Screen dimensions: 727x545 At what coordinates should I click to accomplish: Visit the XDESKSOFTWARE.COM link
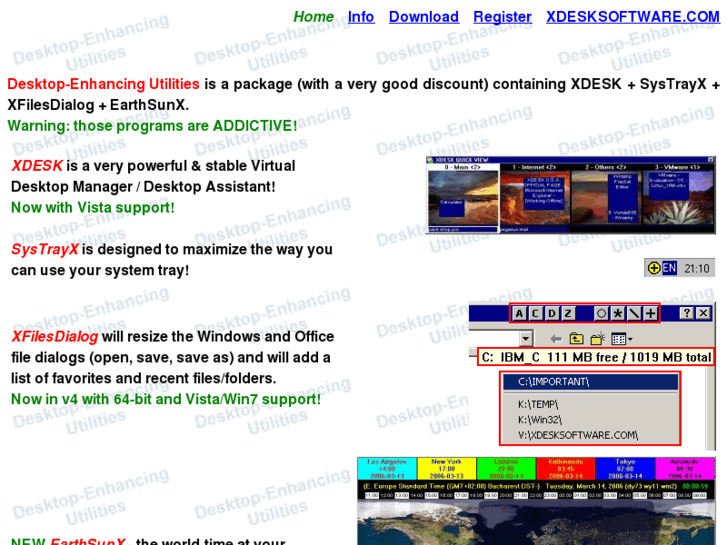(x=632, y=17)
